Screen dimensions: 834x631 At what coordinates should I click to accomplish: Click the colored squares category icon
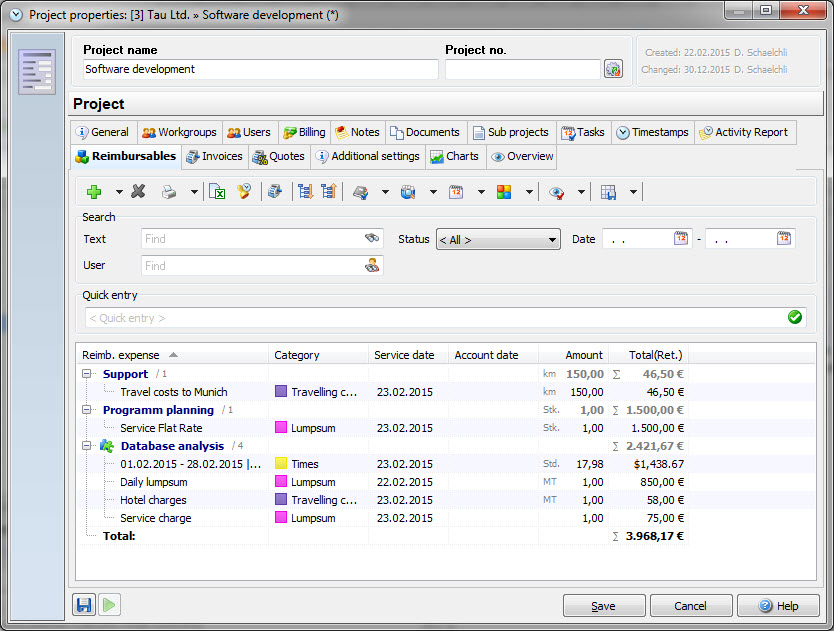click(504, 192)
